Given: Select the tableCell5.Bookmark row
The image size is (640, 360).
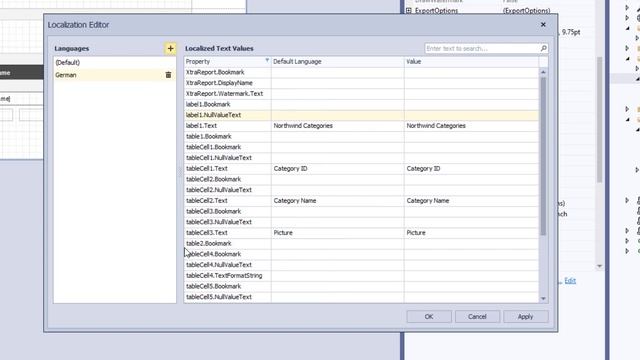Looking at the screenshot, I should 361,286.
